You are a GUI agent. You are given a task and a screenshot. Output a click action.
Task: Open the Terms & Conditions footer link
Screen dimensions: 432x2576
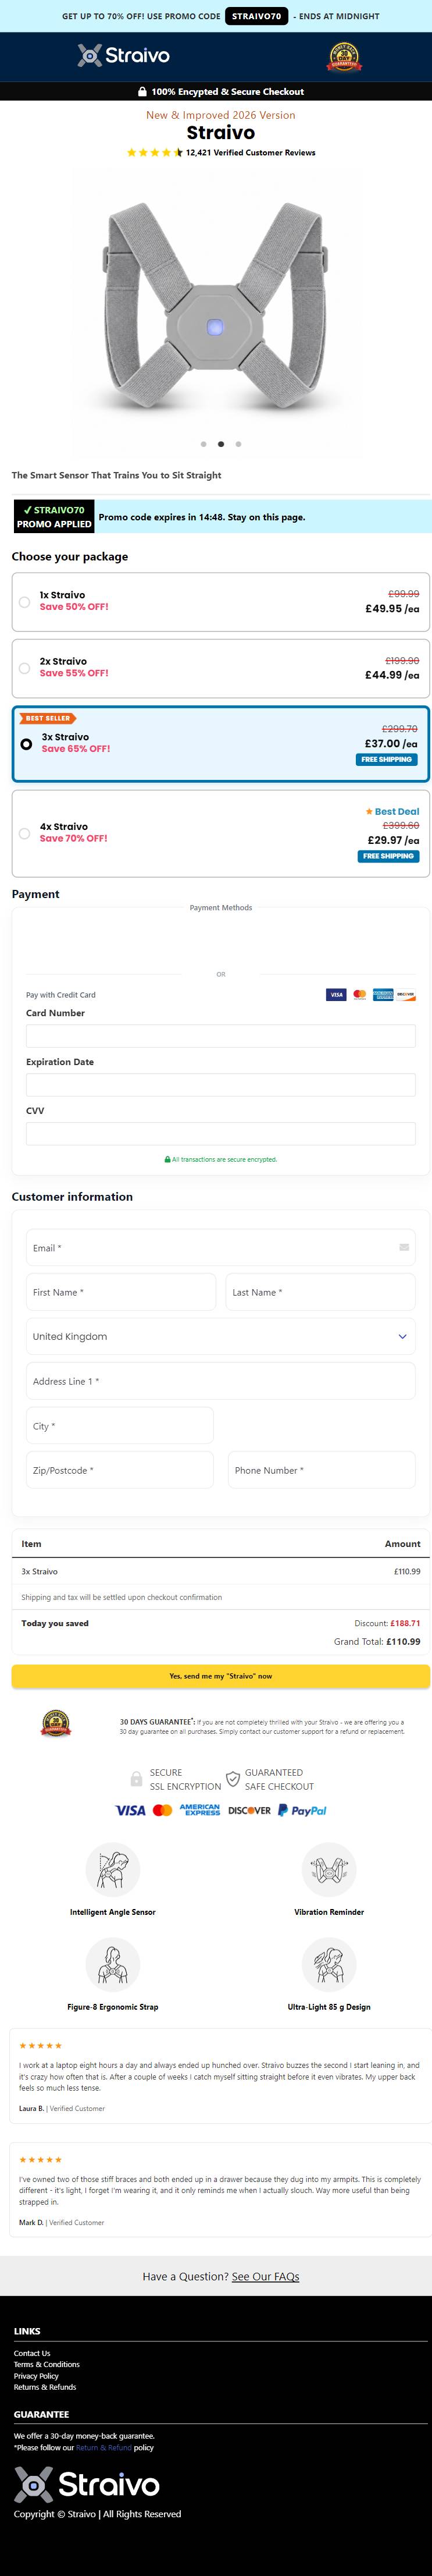tap(47, 2365)
